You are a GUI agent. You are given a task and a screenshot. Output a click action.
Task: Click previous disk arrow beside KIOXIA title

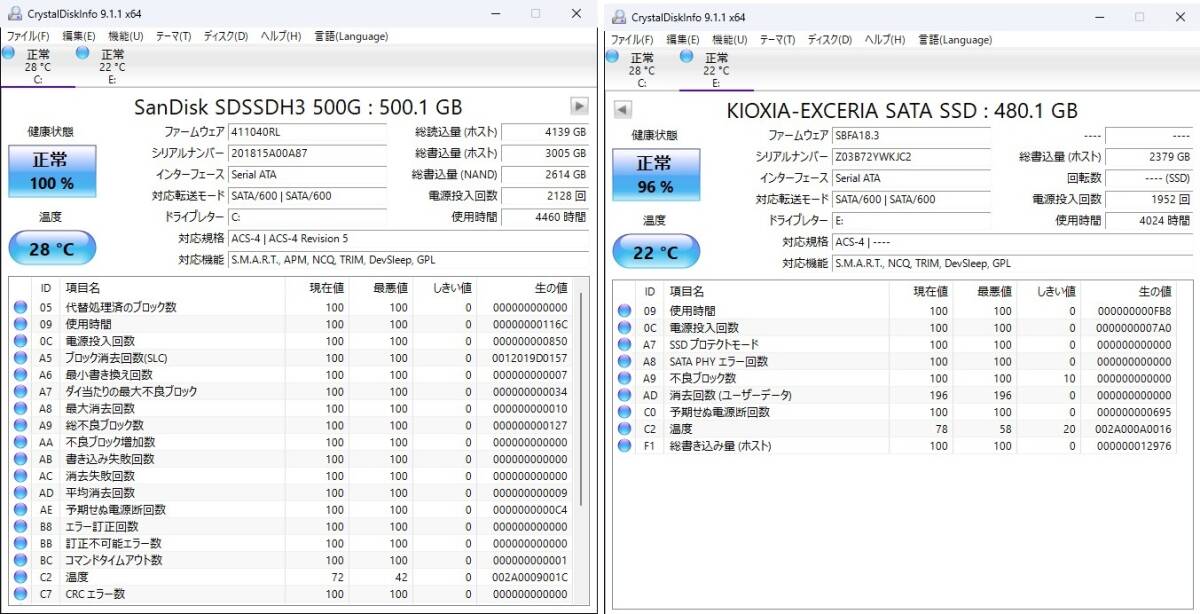click(x=622, y=109)
